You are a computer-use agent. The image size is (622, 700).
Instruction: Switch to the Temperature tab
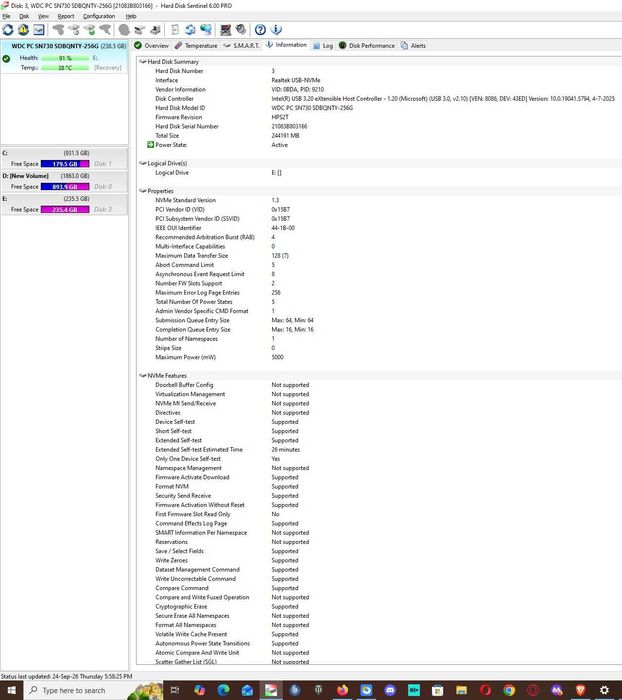click(196, 46)
